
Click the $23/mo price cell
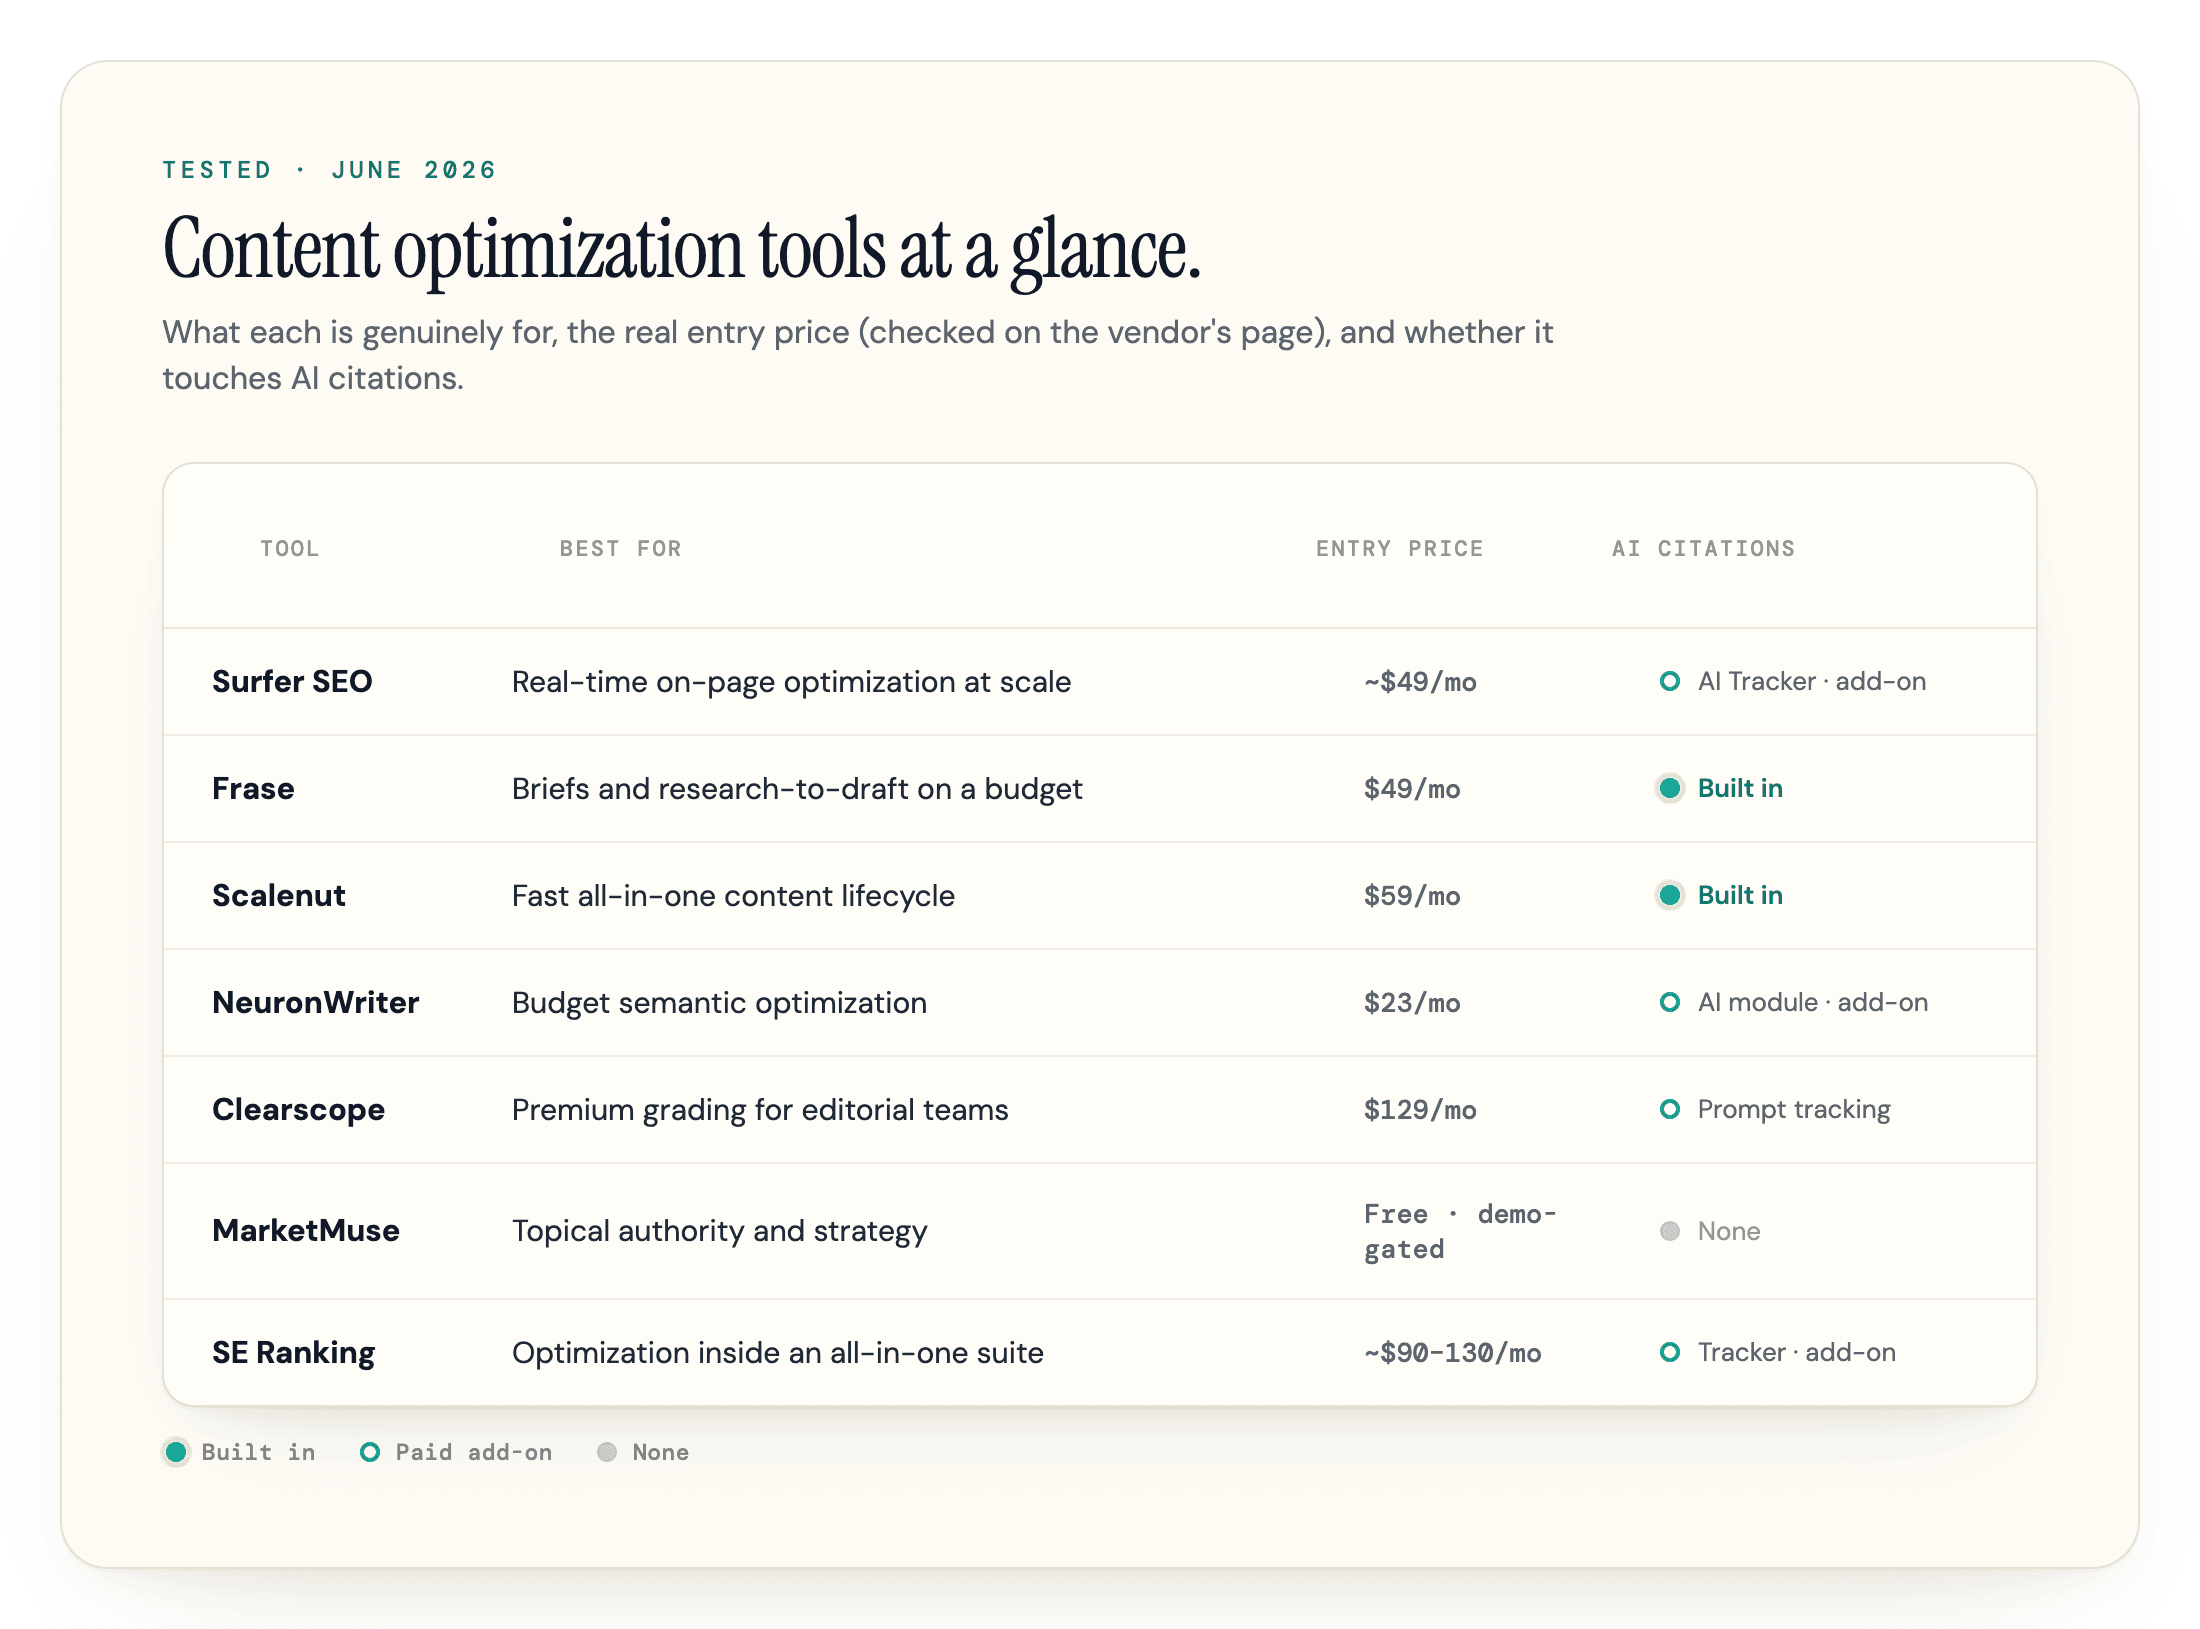1412,1003
